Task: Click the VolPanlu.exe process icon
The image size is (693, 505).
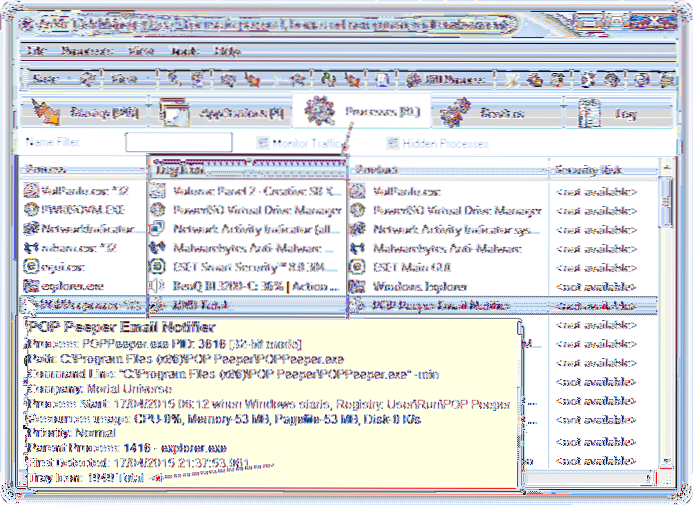Action: pyautogui.click(x=31, y=190)
